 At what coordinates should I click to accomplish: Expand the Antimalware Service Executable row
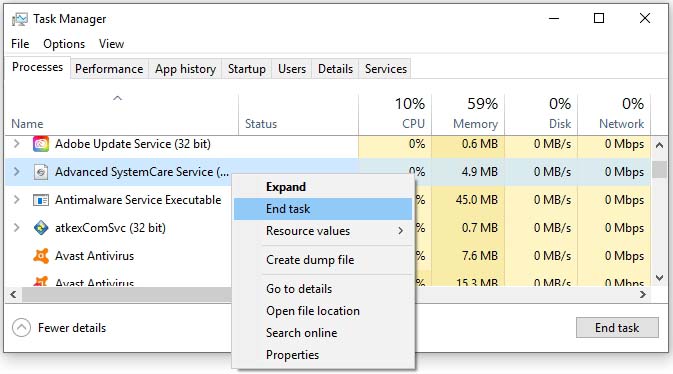(16, 200)
